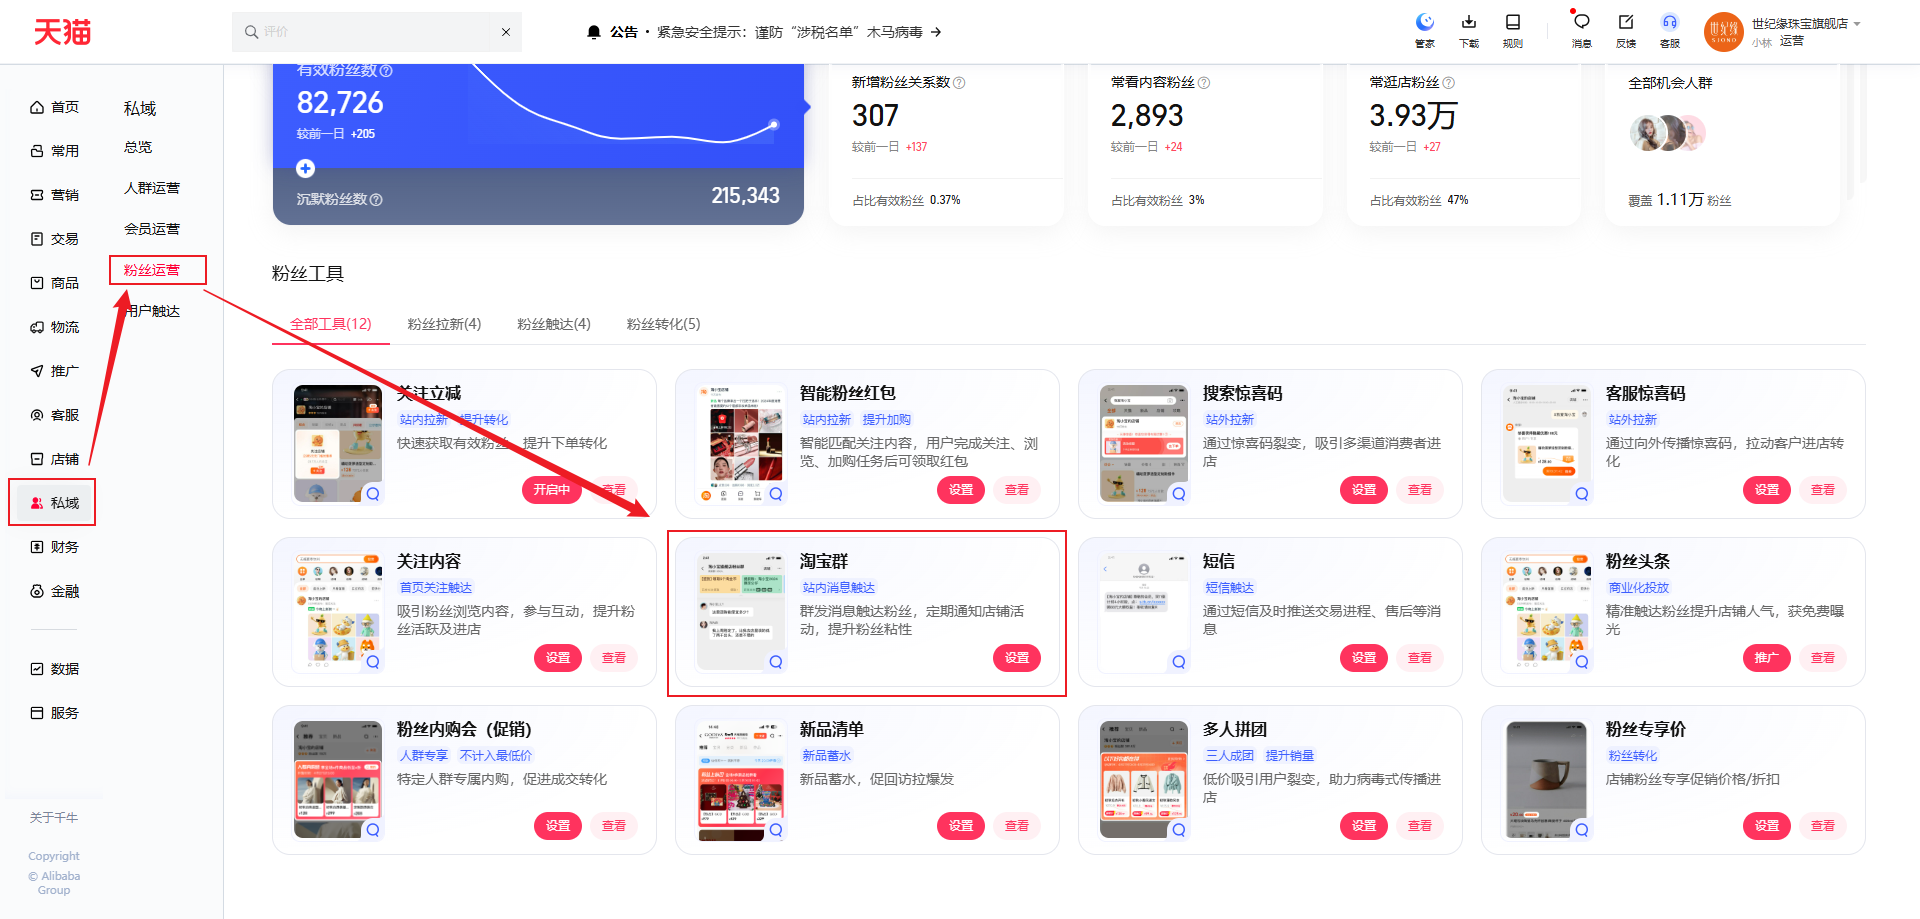This screenshot has width=1920, height=919.
Task: Open the 规则 rules book icon
Action: (1513, 24)
